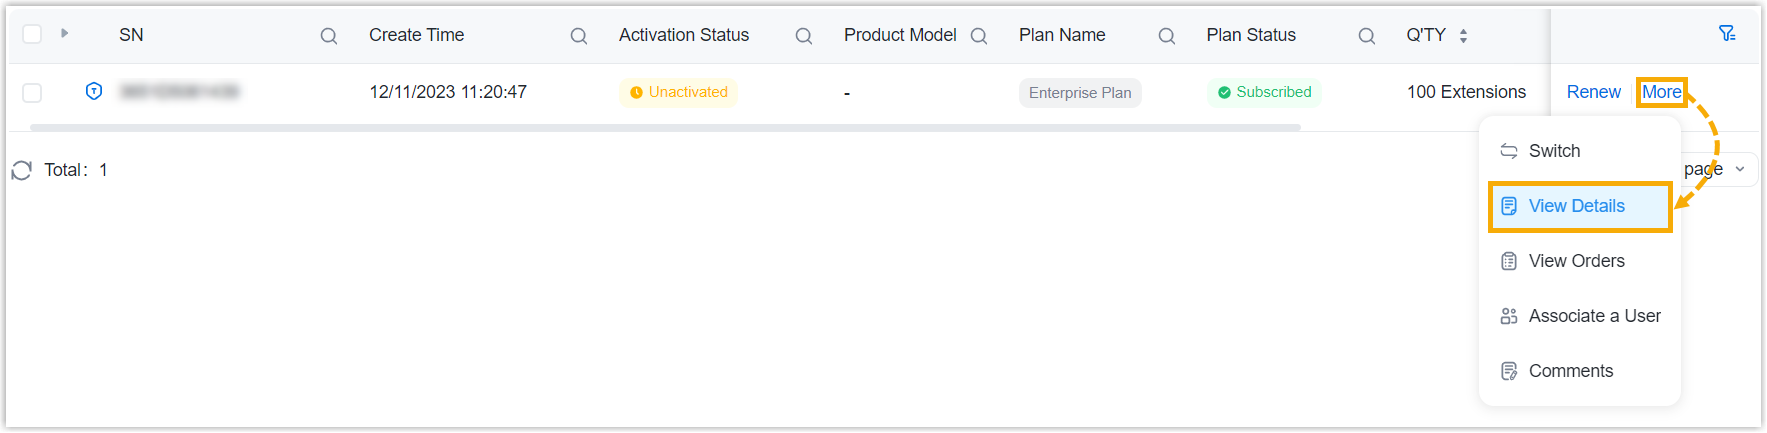
Task: Choose Switch in the More menu
Action: (x=1554, y=151)
